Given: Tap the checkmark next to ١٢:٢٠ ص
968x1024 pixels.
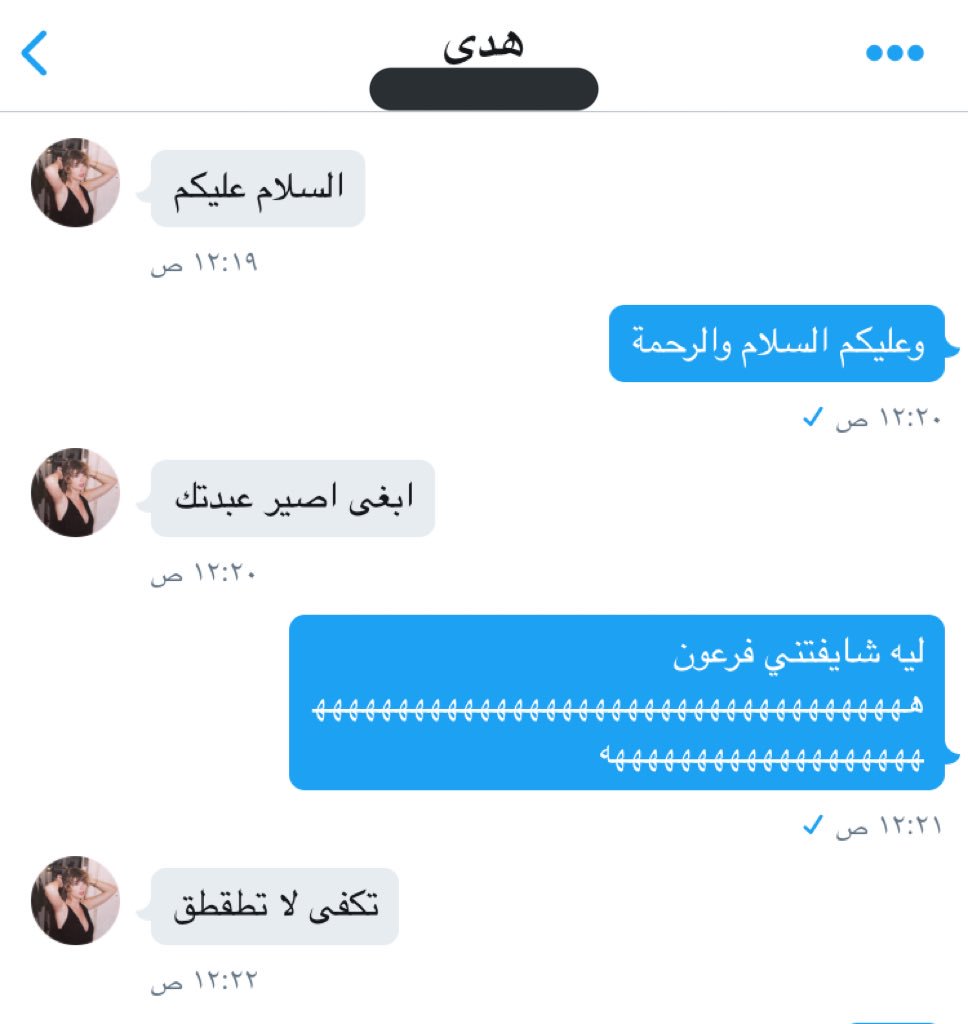Looking at the screenshot, I should click(x=813, y=417).
